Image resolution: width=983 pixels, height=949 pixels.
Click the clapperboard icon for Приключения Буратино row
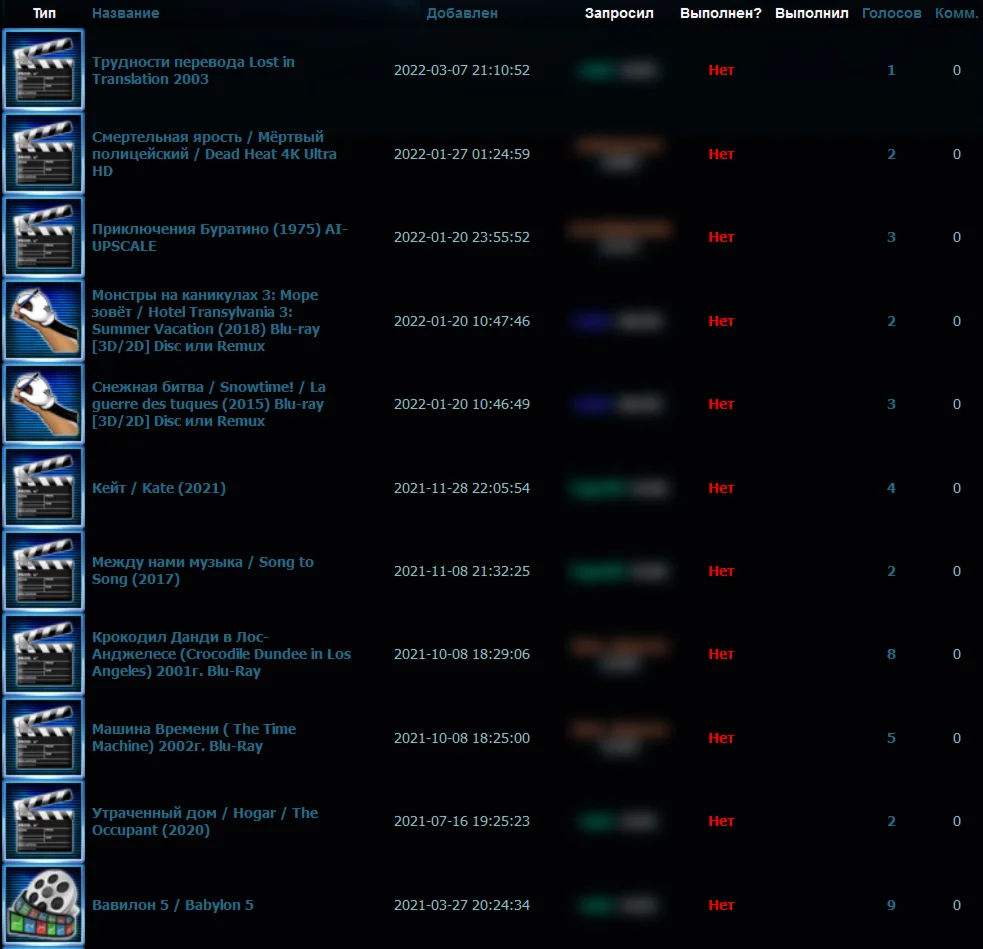point(43,237)
